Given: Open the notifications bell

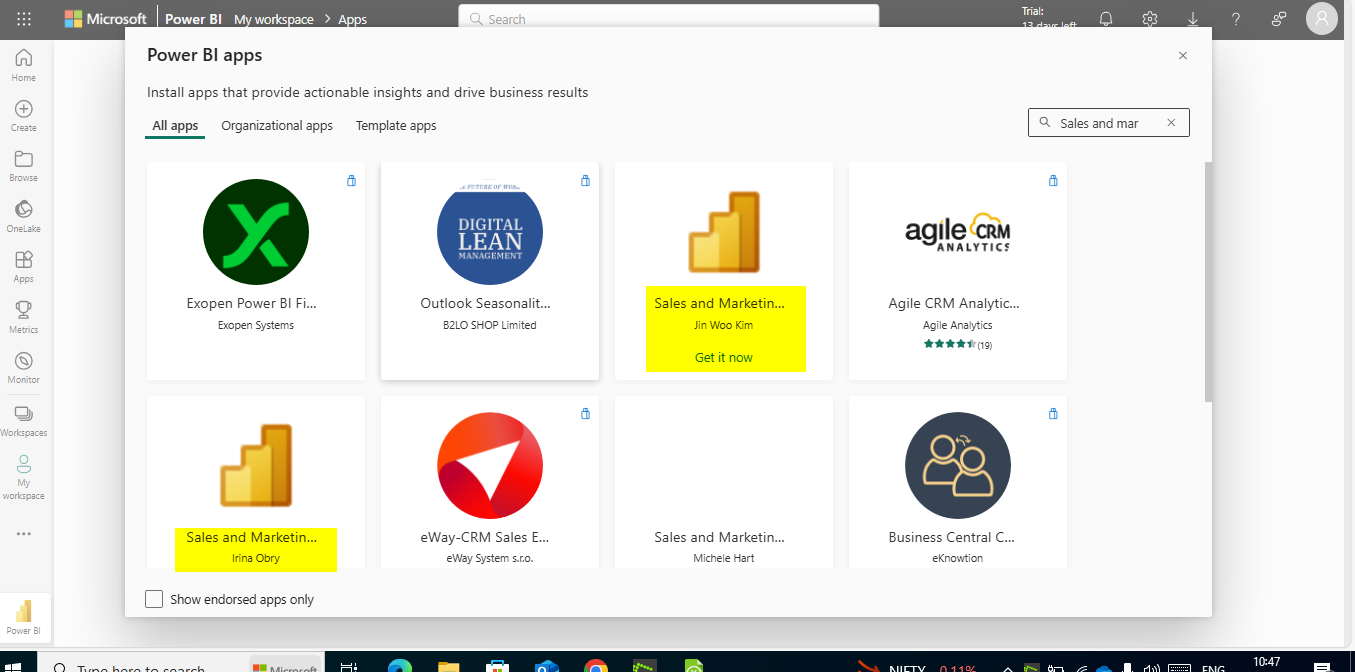Looking at the screenshot, I should (x=1106, y=19).
